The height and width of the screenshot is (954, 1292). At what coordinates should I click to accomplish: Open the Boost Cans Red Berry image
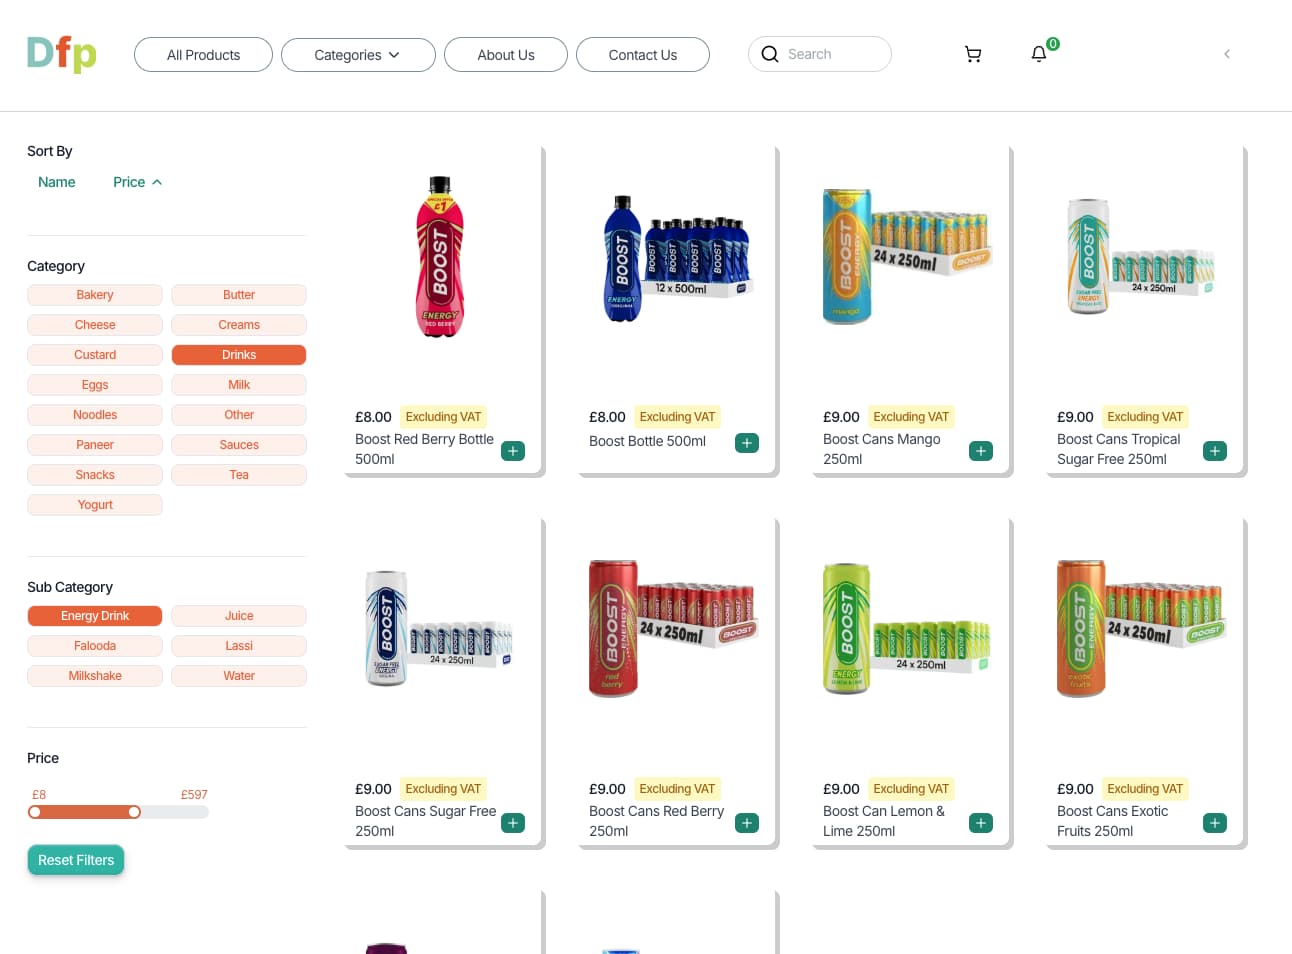coord(673,628)
